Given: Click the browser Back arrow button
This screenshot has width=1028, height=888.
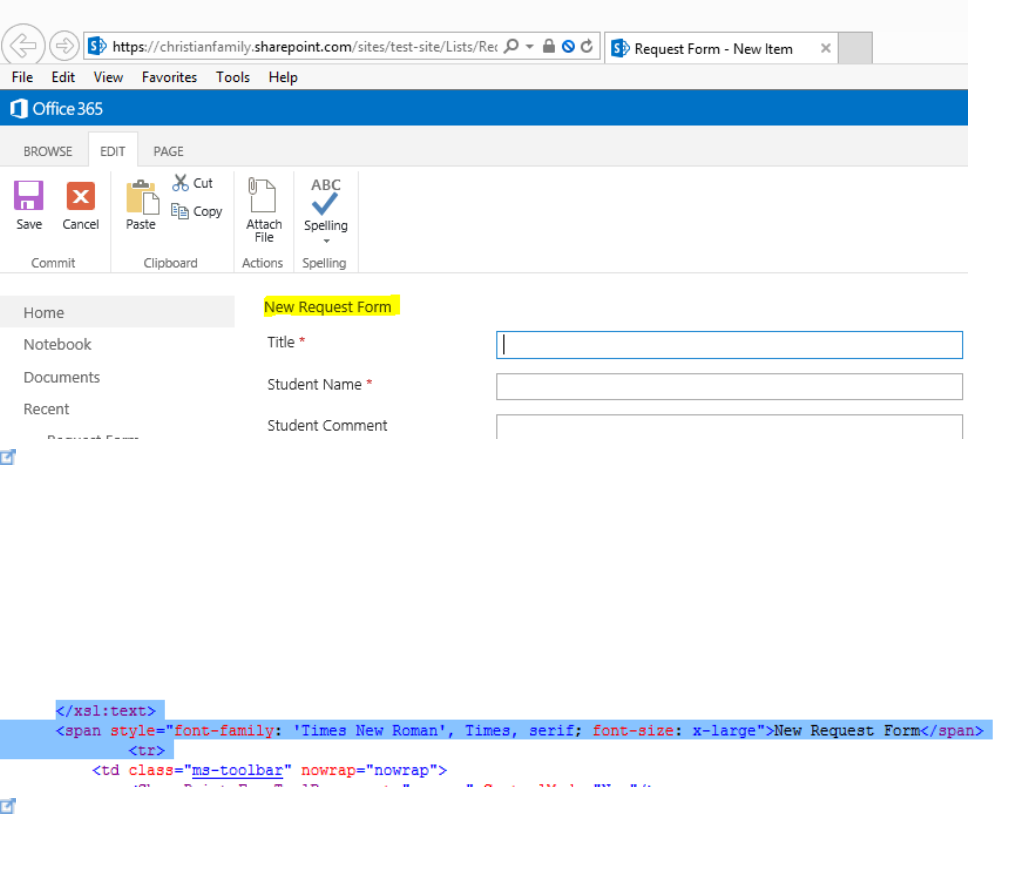Looking at the screenshot, I should point(23,46).
